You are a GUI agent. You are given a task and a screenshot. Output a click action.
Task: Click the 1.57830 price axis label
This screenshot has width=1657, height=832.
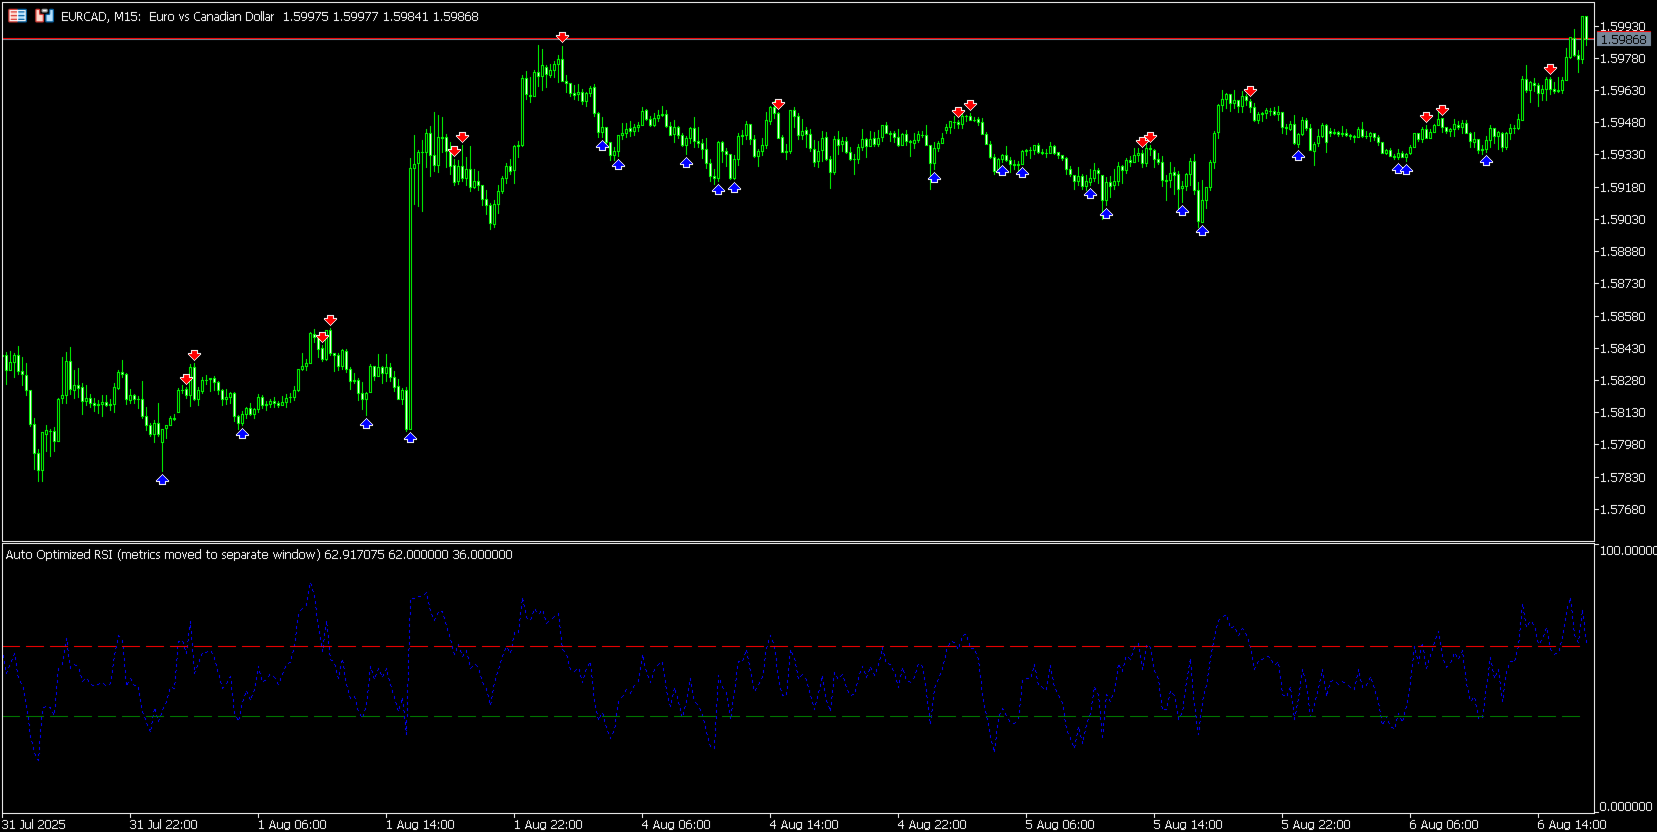(1623, 477)
